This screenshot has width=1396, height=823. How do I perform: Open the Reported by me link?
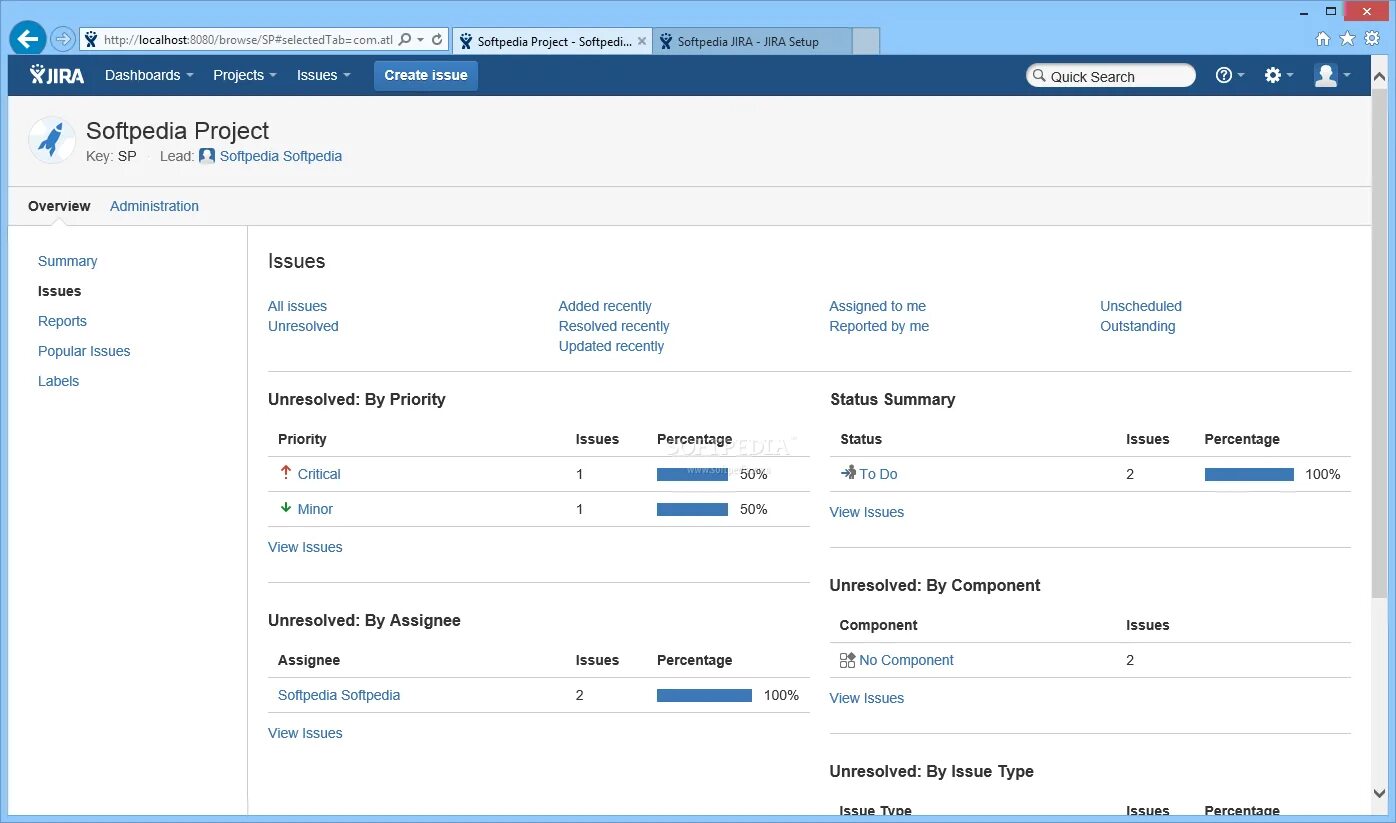click(879, 326)
